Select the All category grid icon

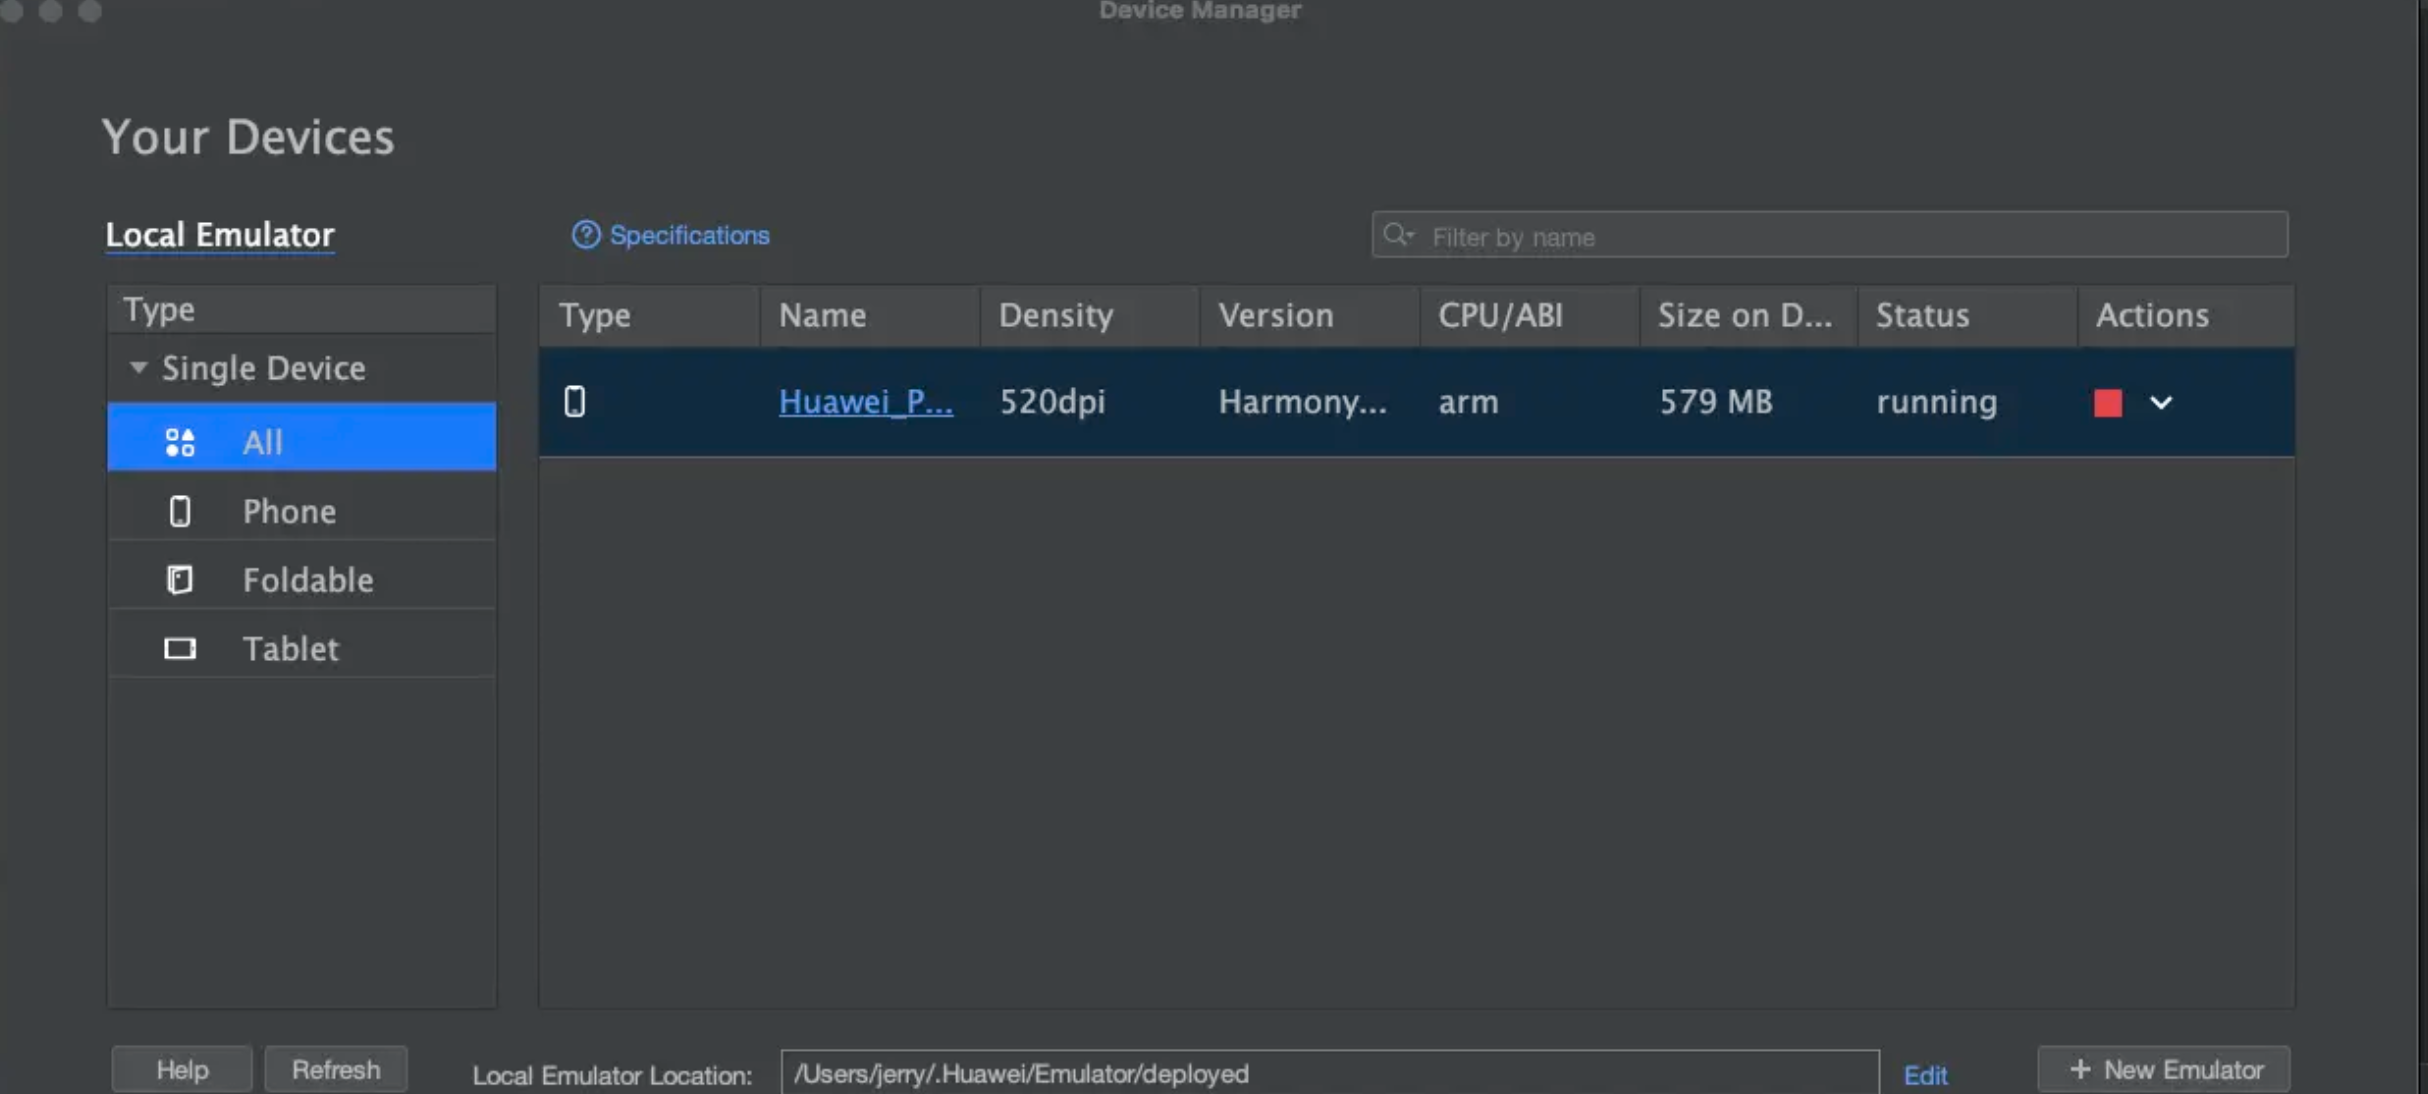point(180,442)
